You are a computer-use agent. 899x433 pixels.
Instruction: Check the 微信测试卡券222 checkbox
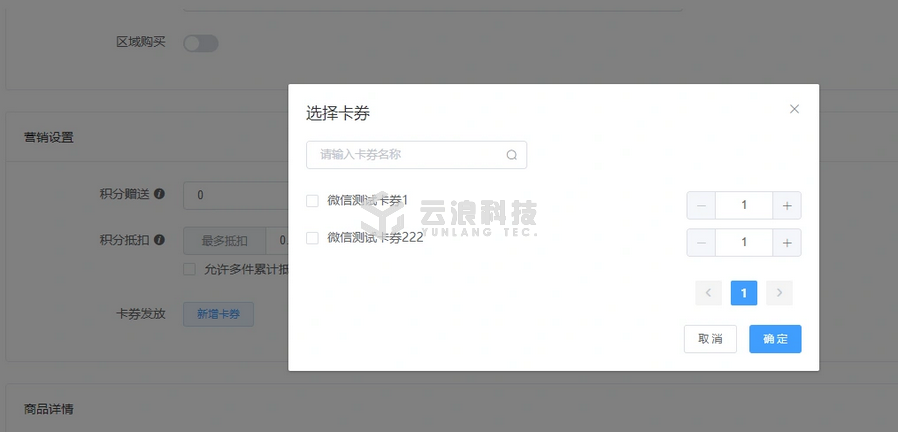312,238
